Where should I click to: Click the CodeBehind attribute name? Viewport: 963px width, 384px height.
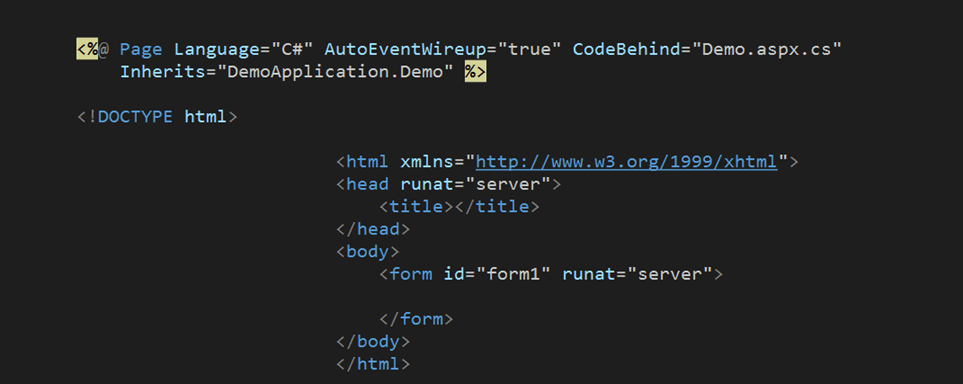tap(627, 49)
